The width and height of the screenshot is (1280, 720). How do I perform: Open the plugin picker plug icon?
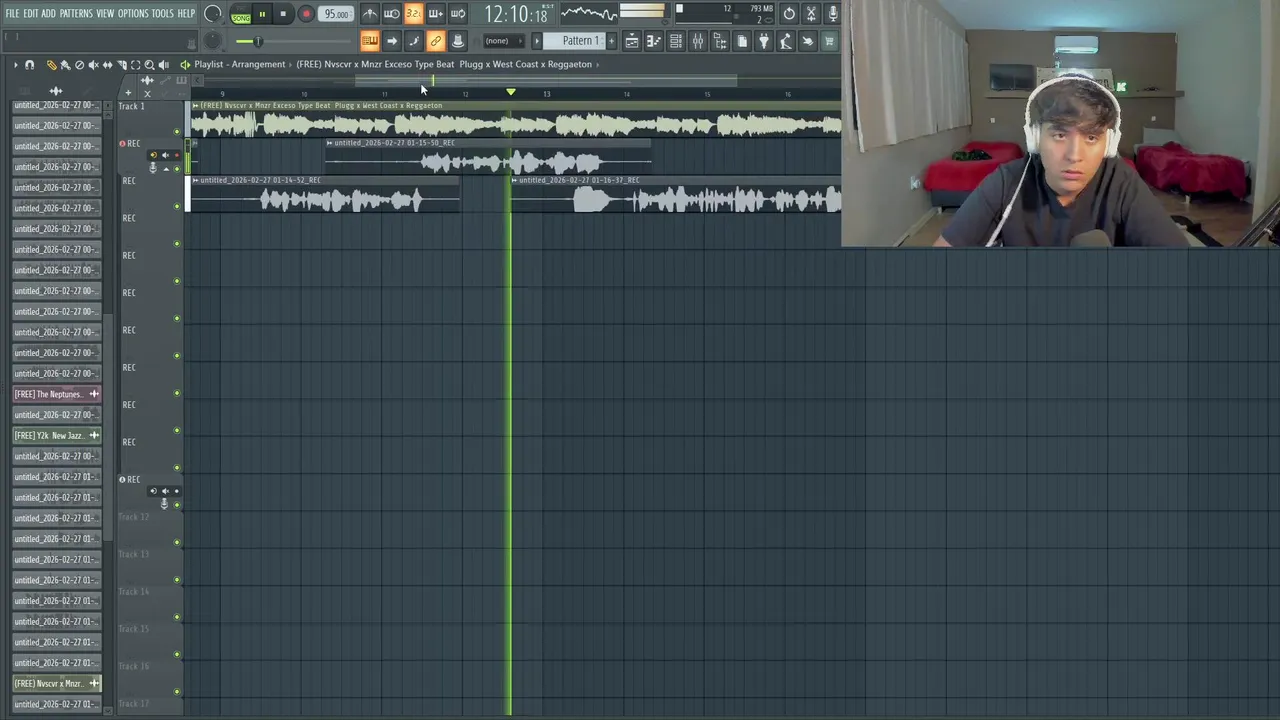point(764,41)
